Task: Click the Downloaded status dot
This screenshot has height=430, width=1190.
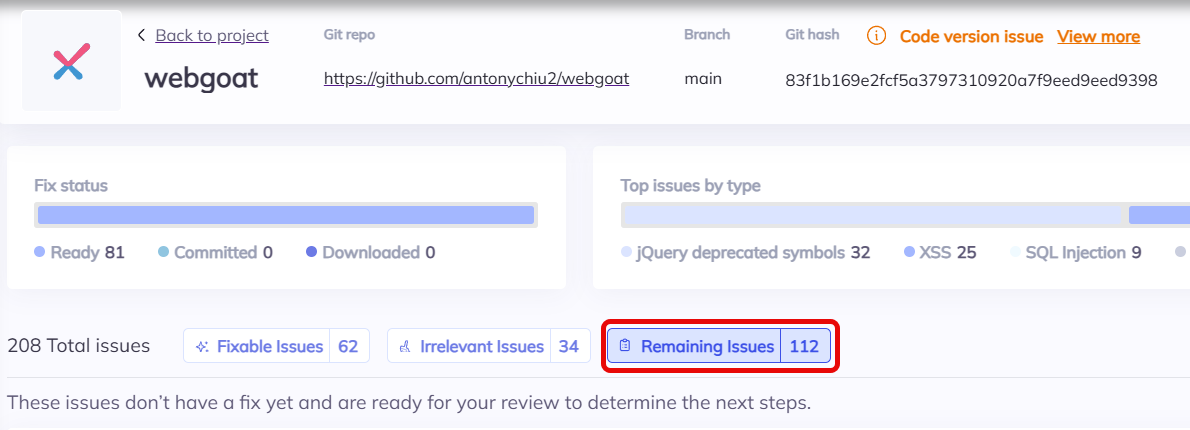Action: coord(312,252)
